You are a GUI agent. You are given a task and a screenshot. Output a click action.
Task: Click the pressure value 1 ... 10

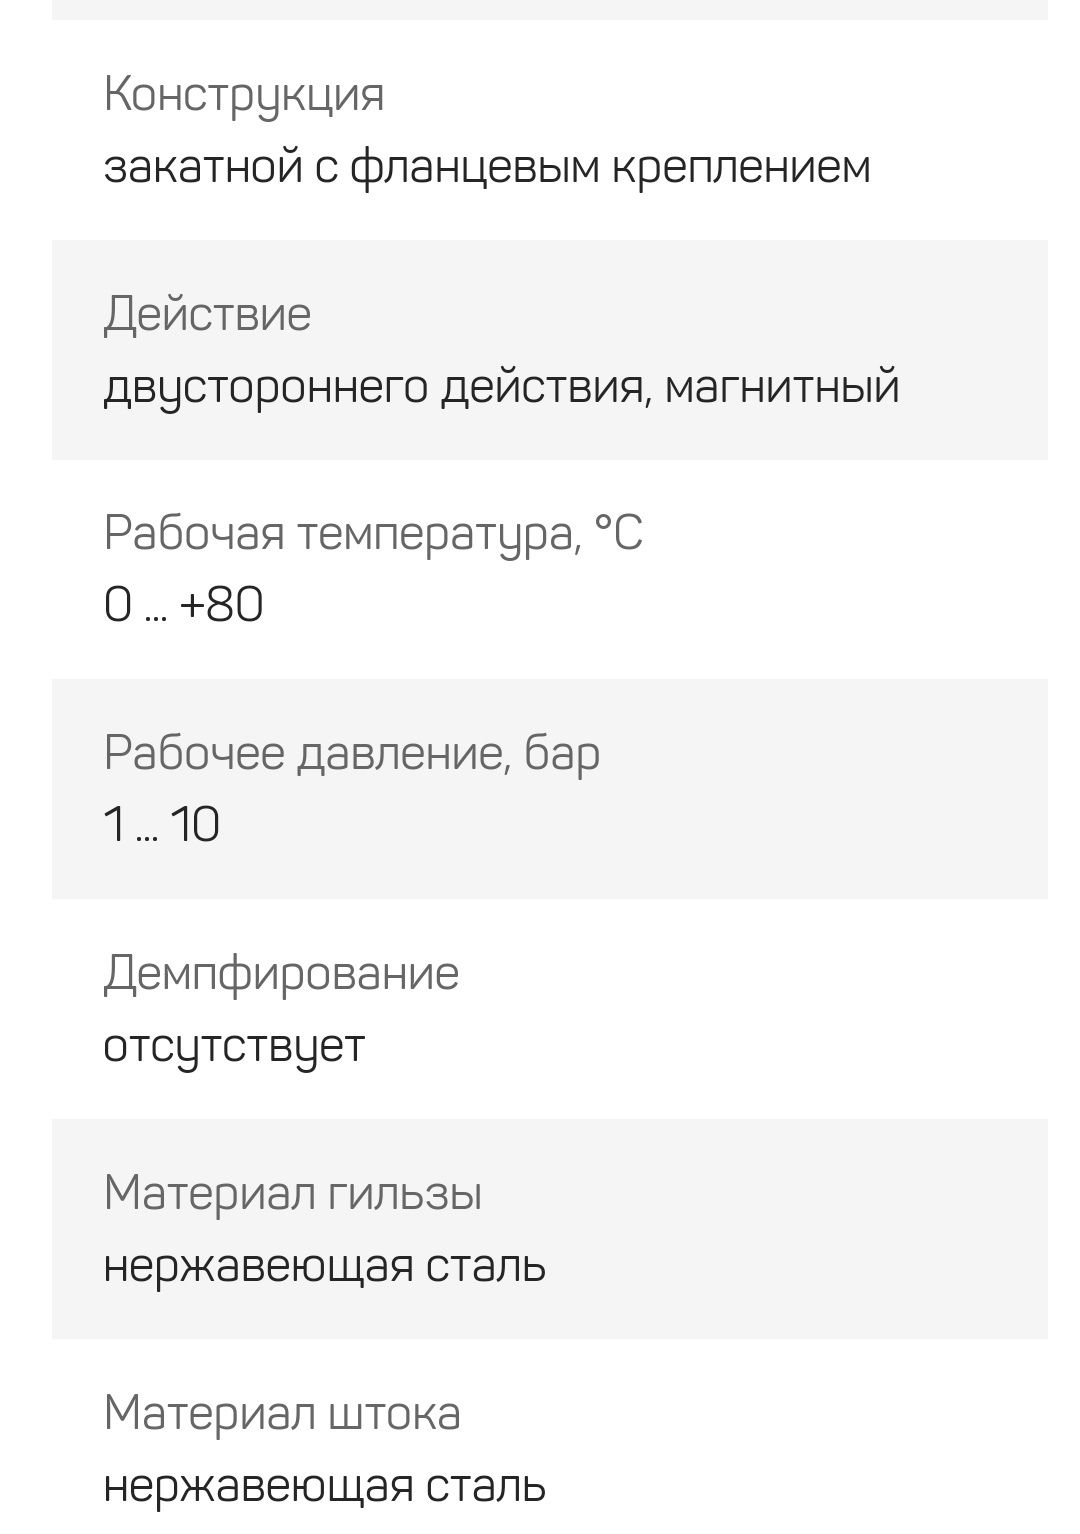[161, 825]
